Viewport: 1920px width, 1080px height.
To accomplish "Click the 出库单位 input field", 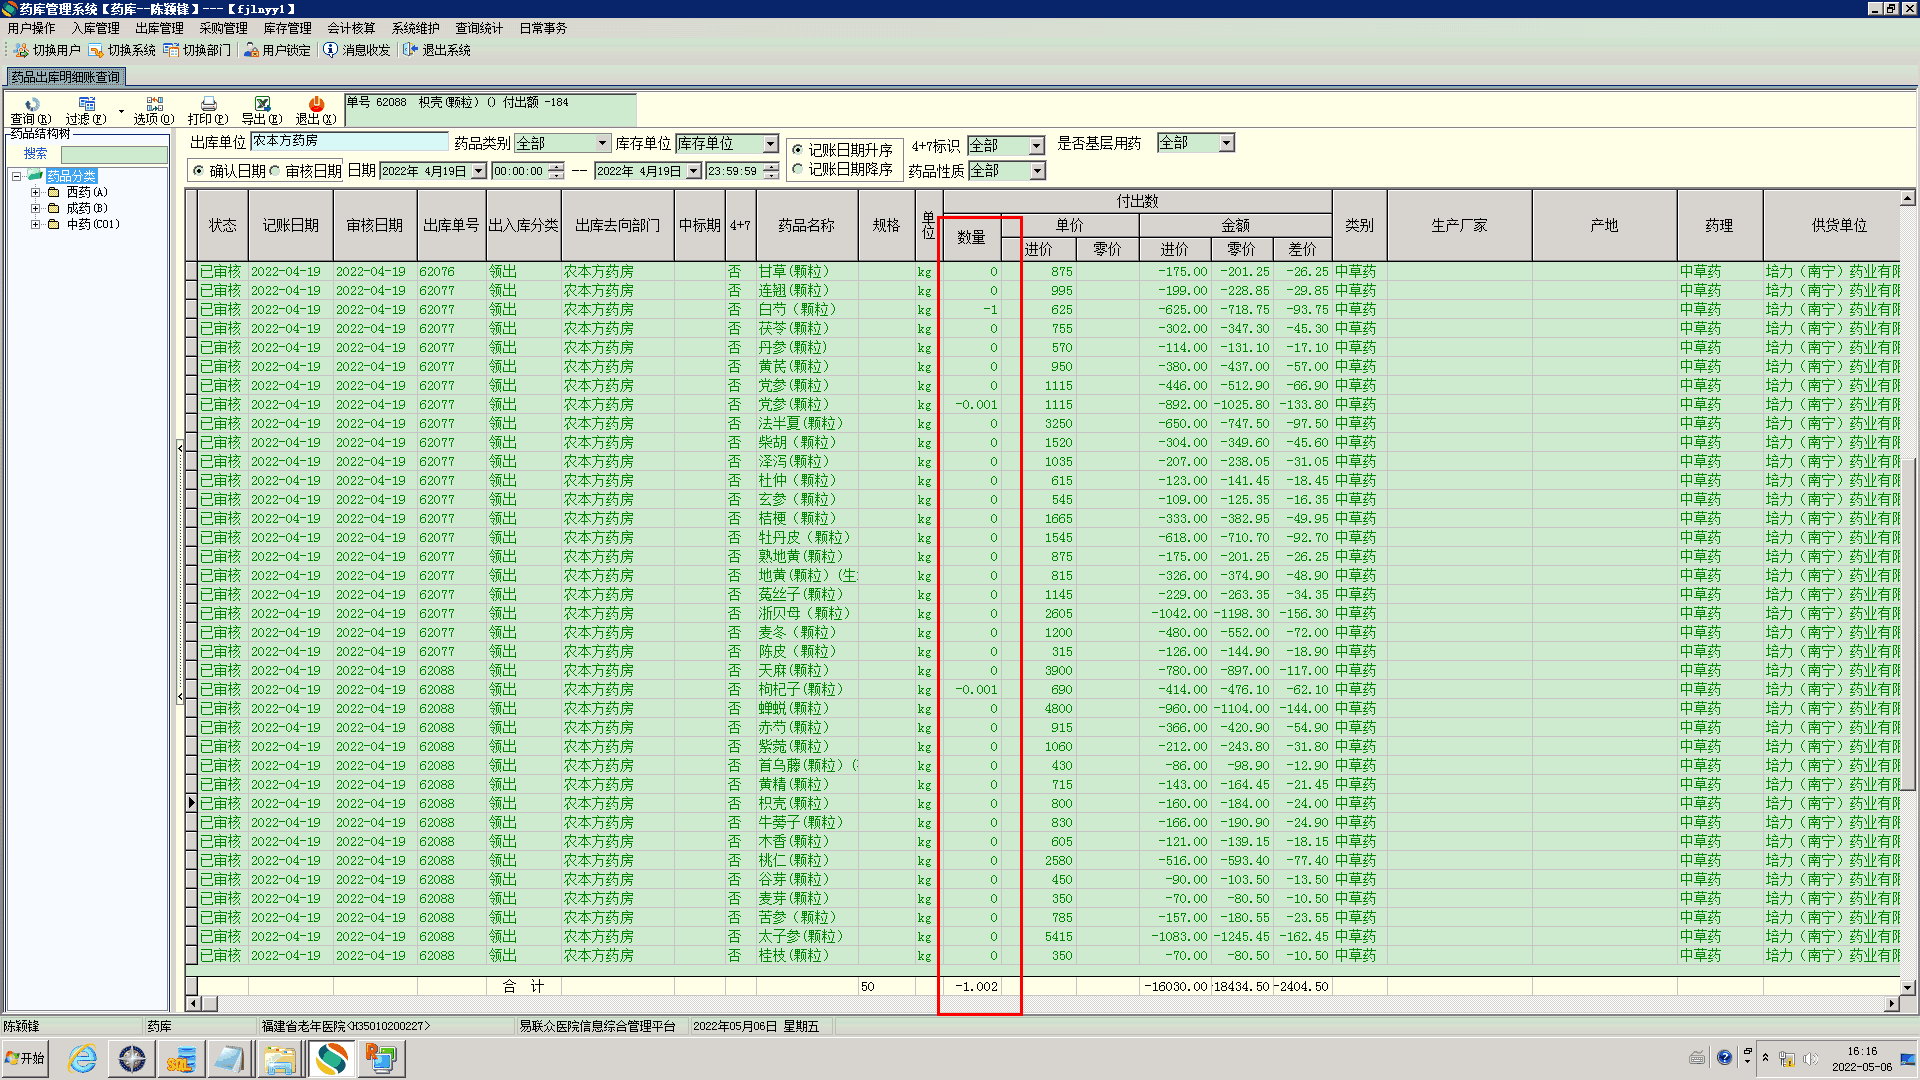I will 348,141.
